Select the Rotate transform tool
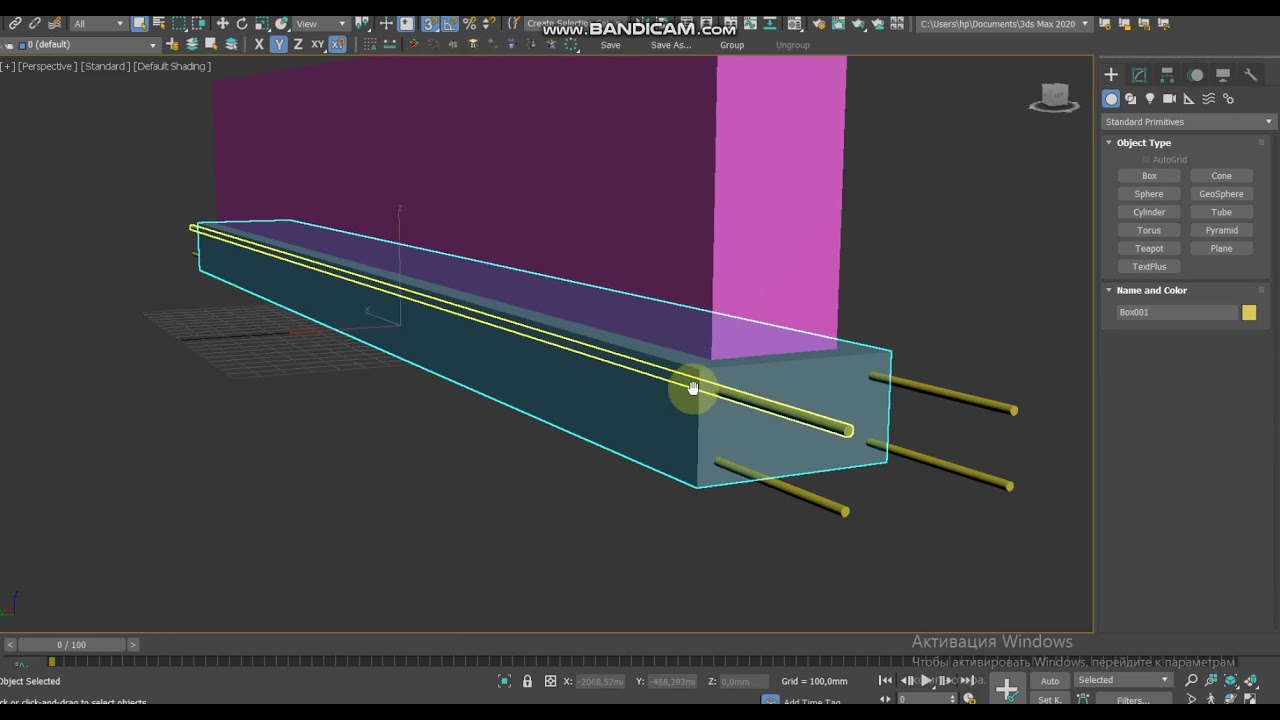This screenshot has width=1280, height=720. pos(241,23)
